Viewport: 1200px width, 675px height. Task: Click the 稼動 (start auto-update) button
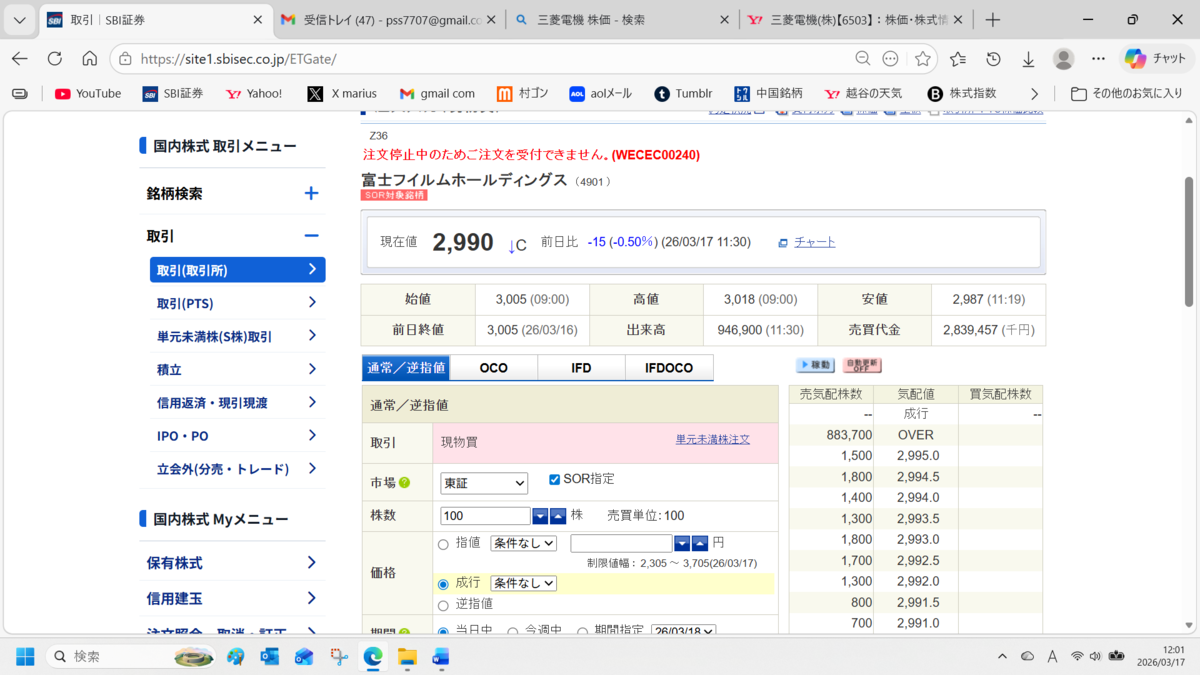tap(815, 366)
